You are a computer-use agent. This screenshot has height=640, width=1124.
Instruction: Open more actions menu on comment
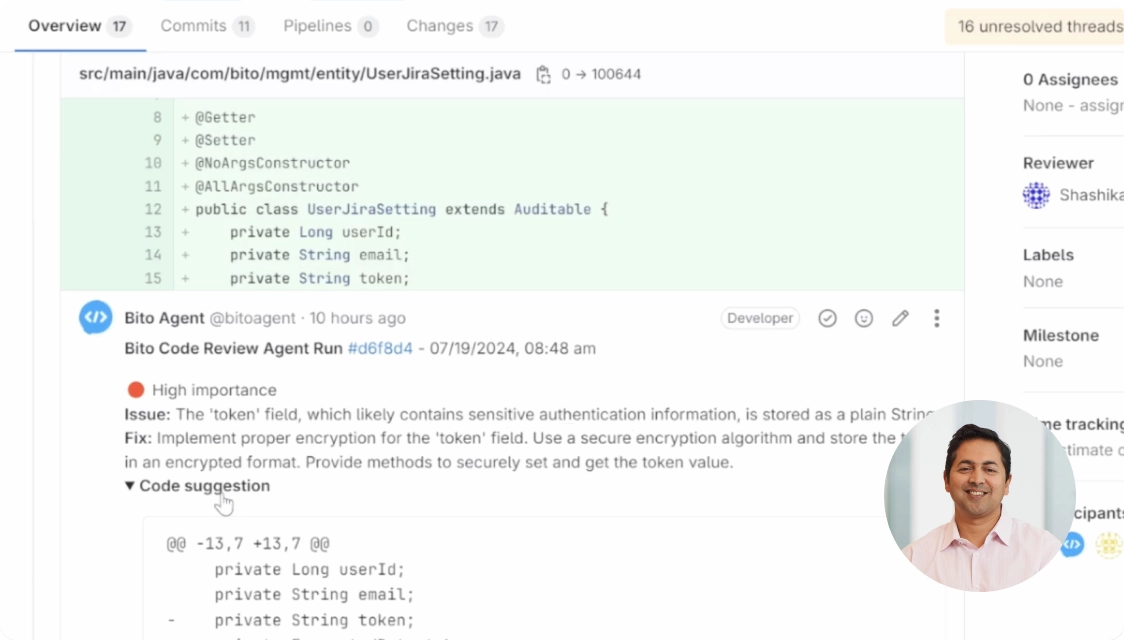[936, 318]
